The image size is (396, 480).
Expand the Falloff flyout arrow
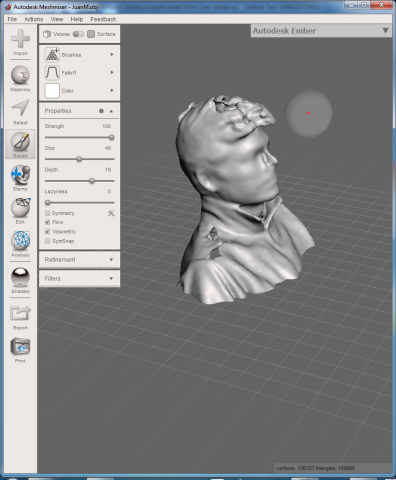pos(112,72)
